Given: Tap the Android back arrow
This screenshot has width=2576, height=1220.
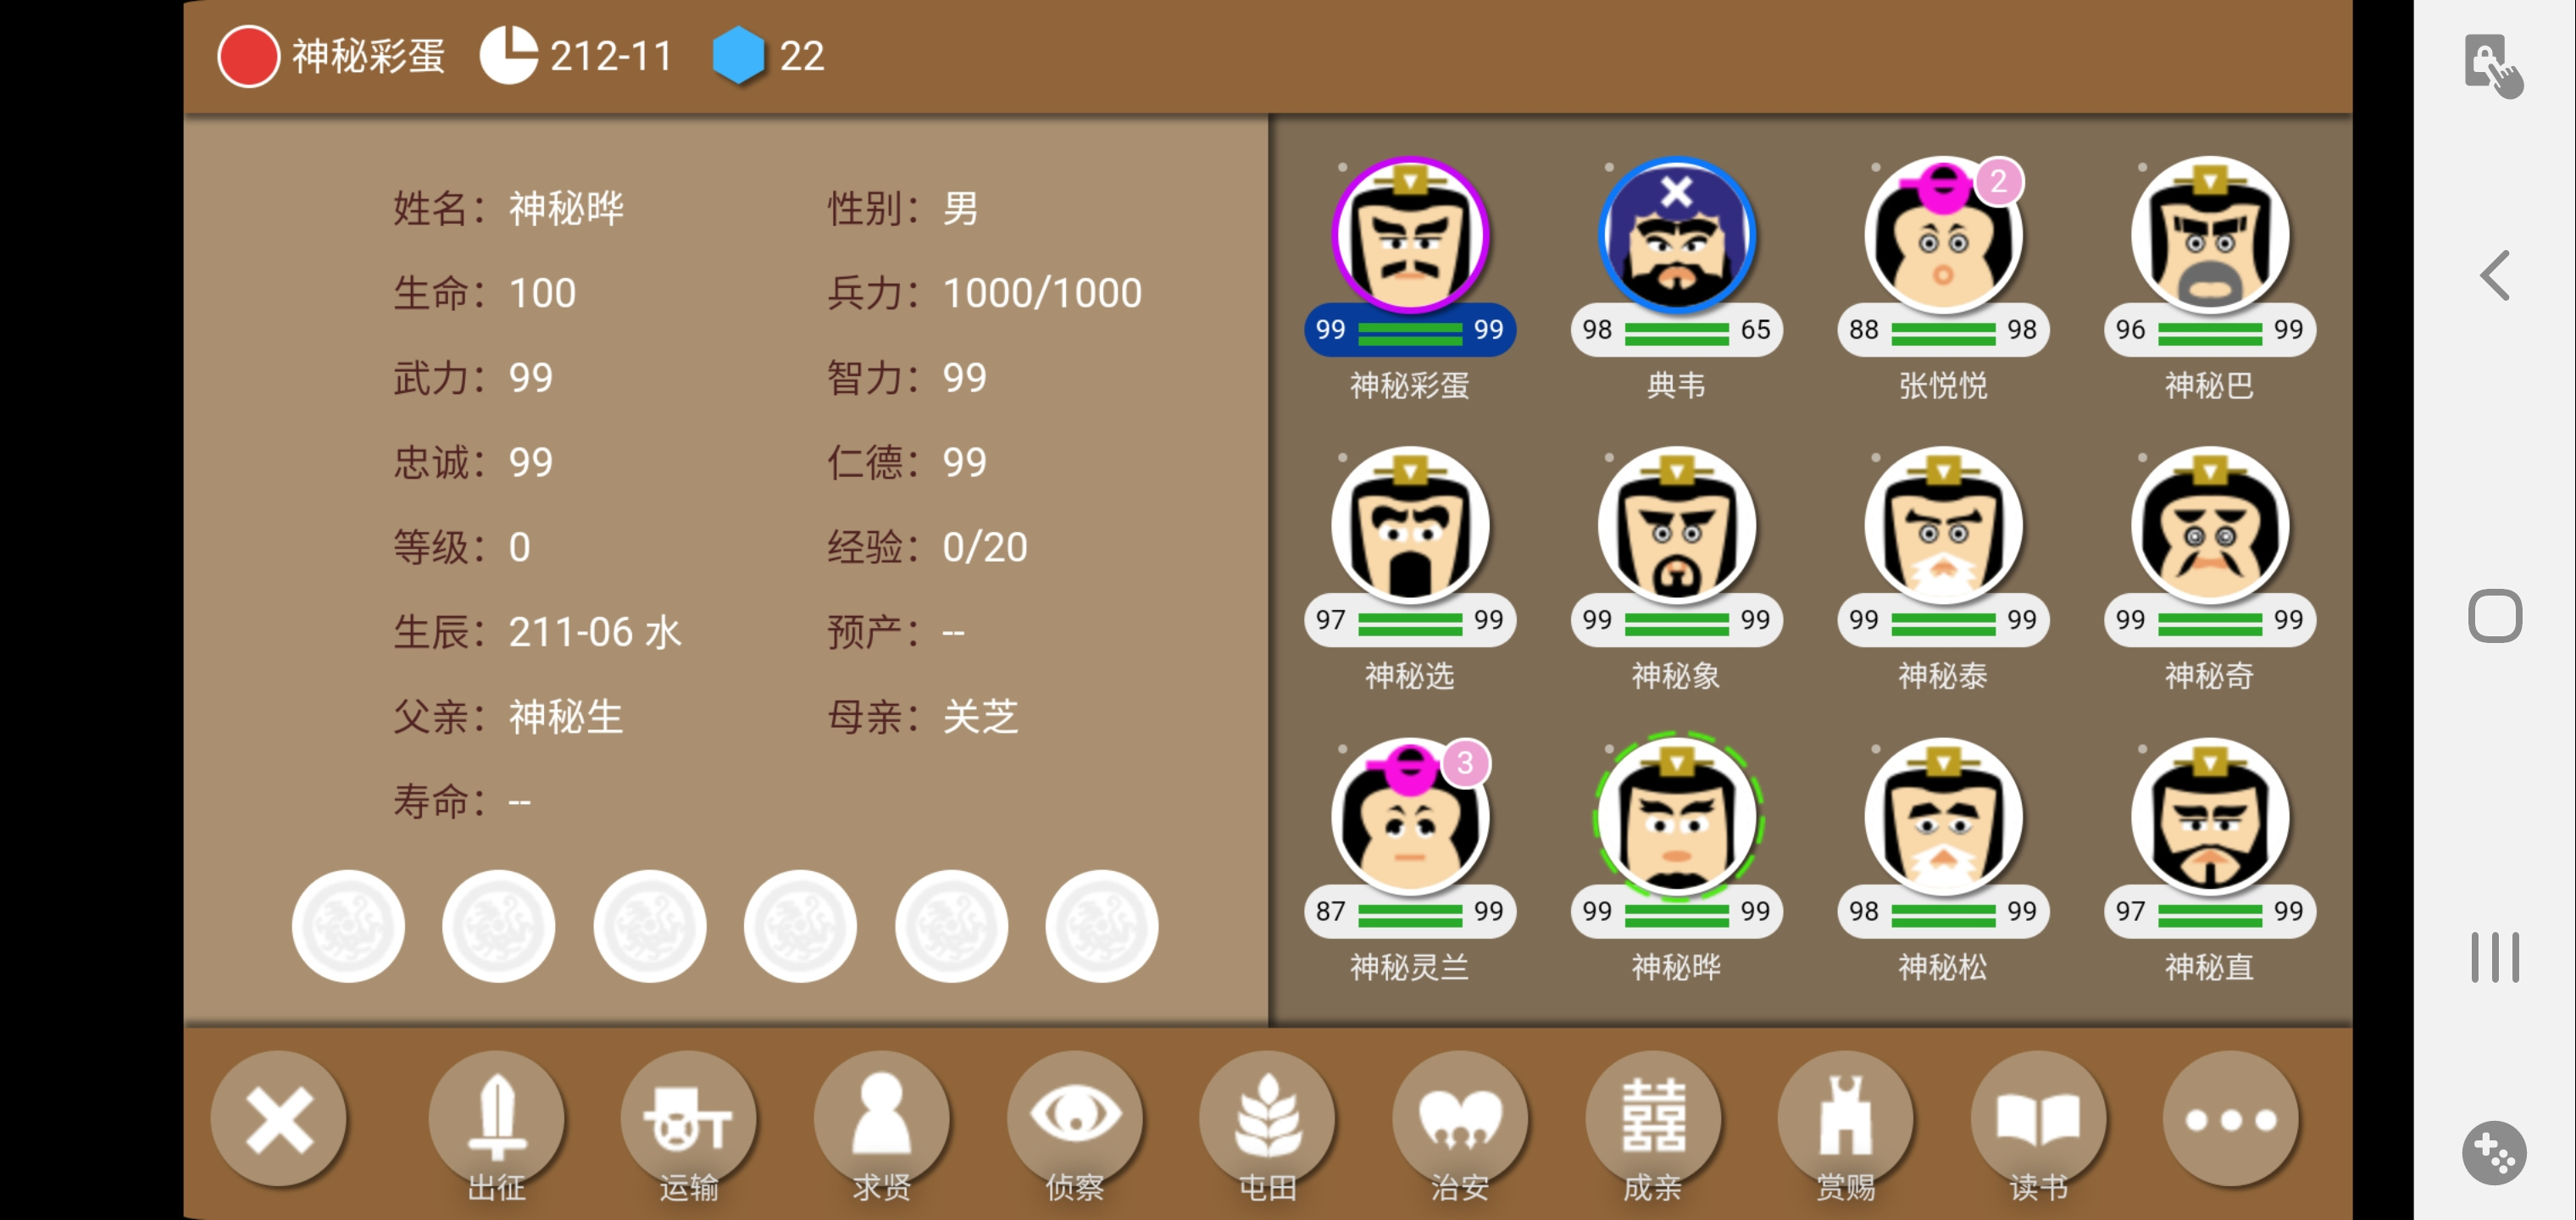Looking at the screenshot, I should click(2496, 275).
